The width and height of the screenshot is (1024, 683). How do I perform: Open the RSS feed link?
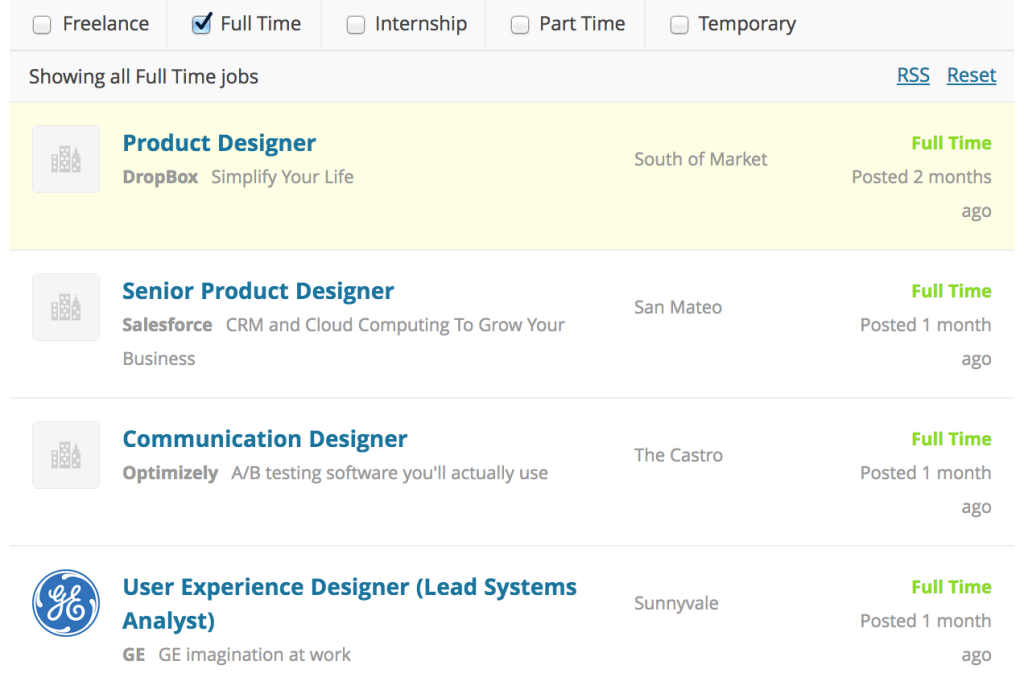[913, 75]
